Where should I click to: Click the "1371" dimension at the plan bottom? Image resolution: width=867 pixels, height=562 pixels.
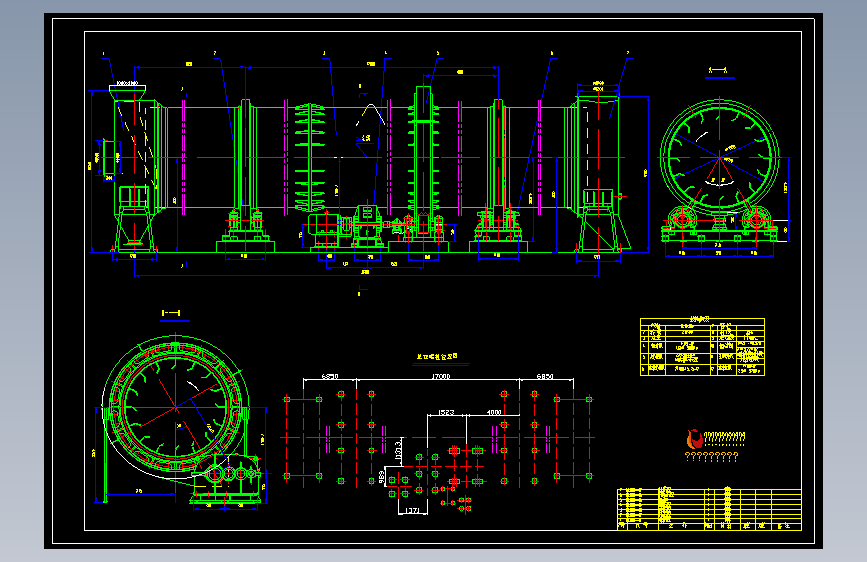click(412, 511)
